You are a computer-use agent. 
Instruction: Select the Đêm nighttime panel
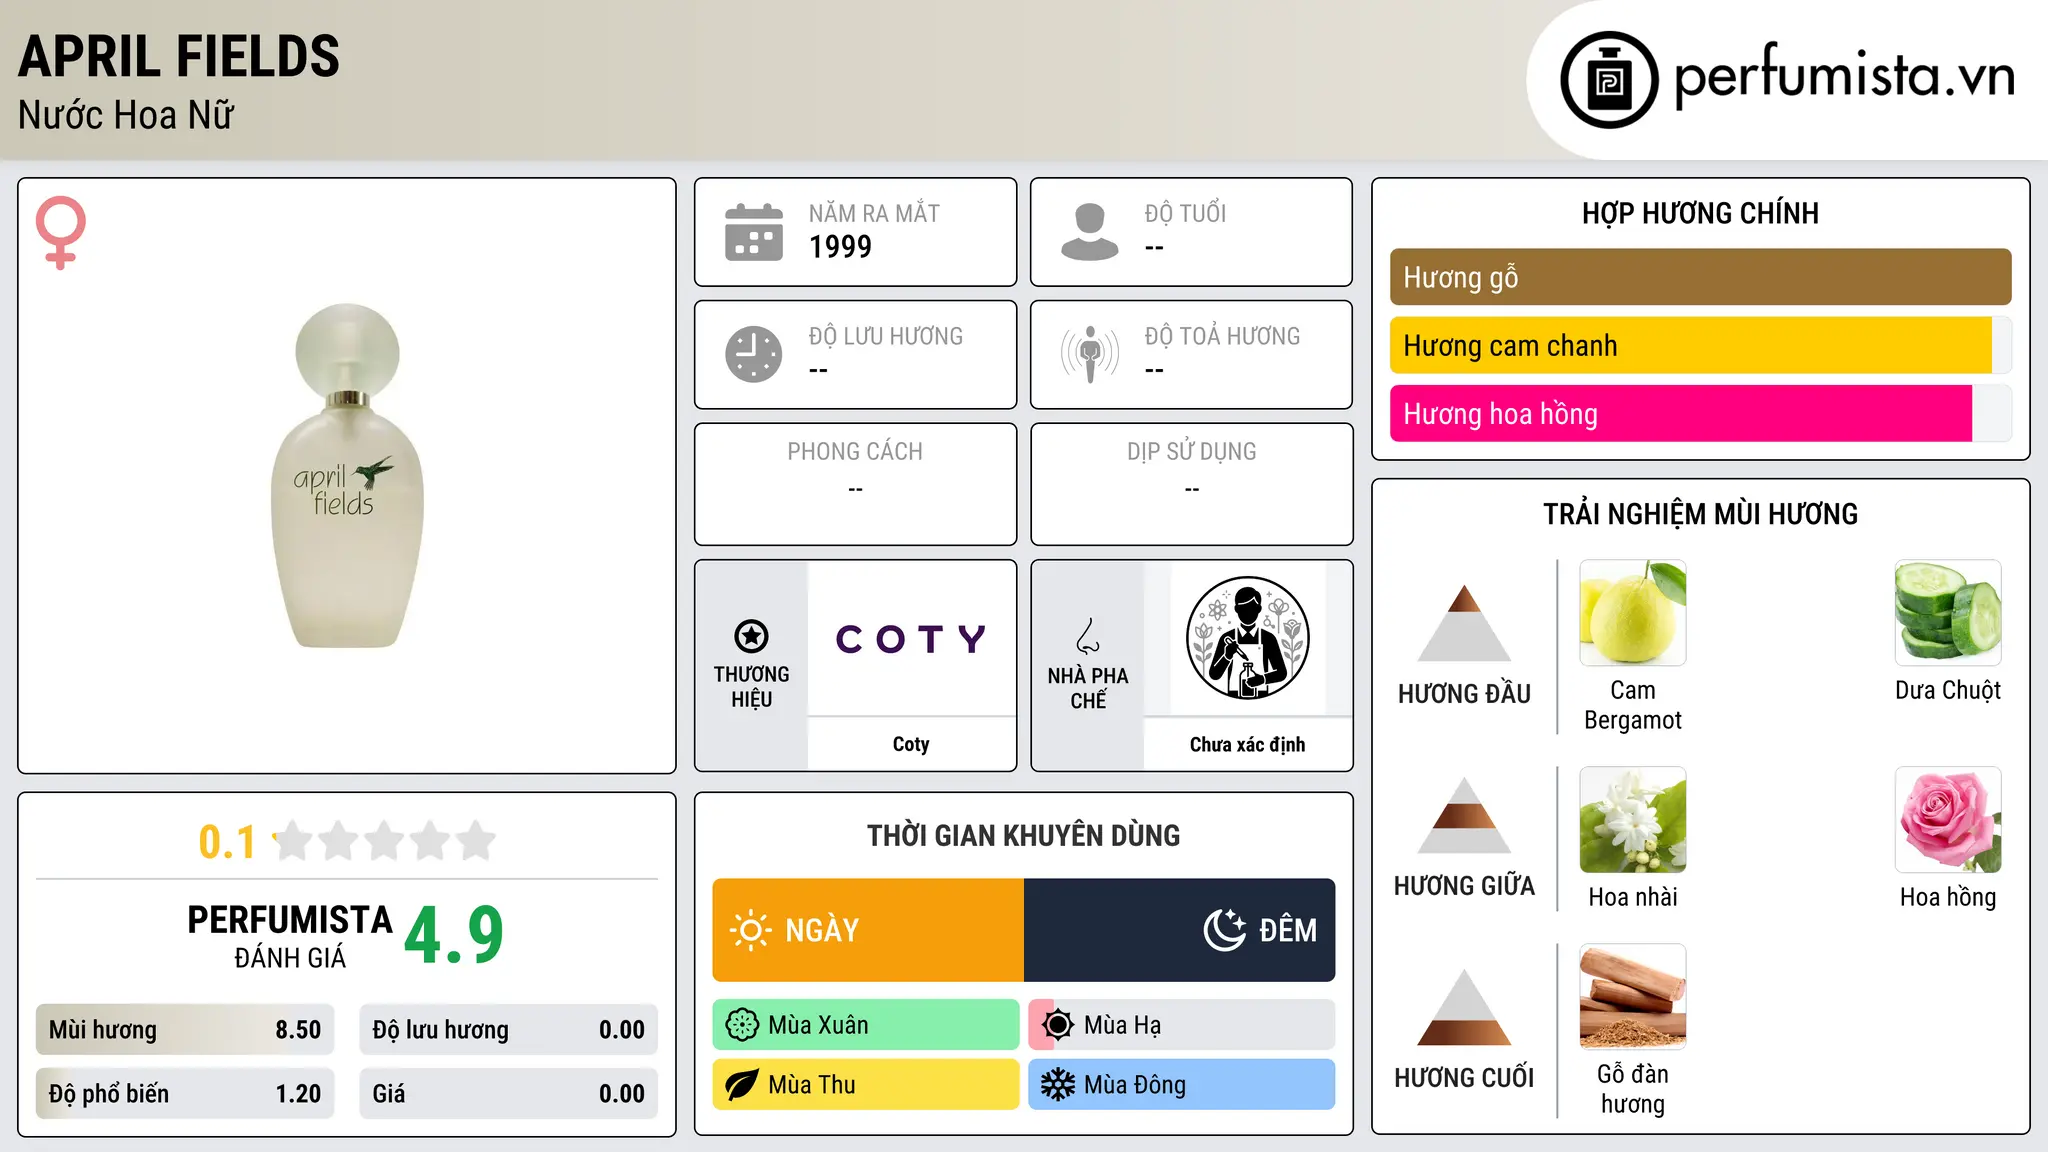tap(1180, 930)
